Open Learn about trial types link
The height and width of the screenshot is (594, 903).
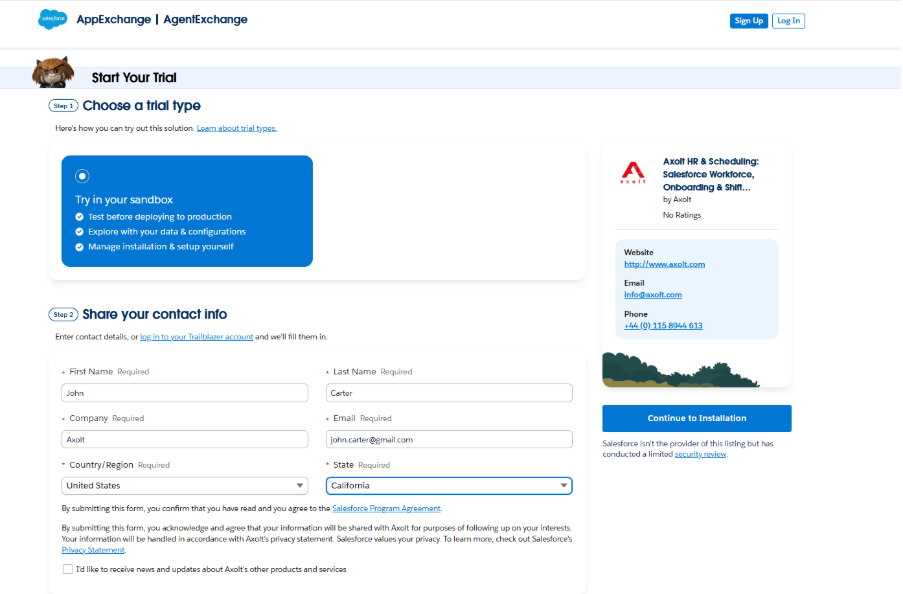pyautogui.click(x=236, y=129)
